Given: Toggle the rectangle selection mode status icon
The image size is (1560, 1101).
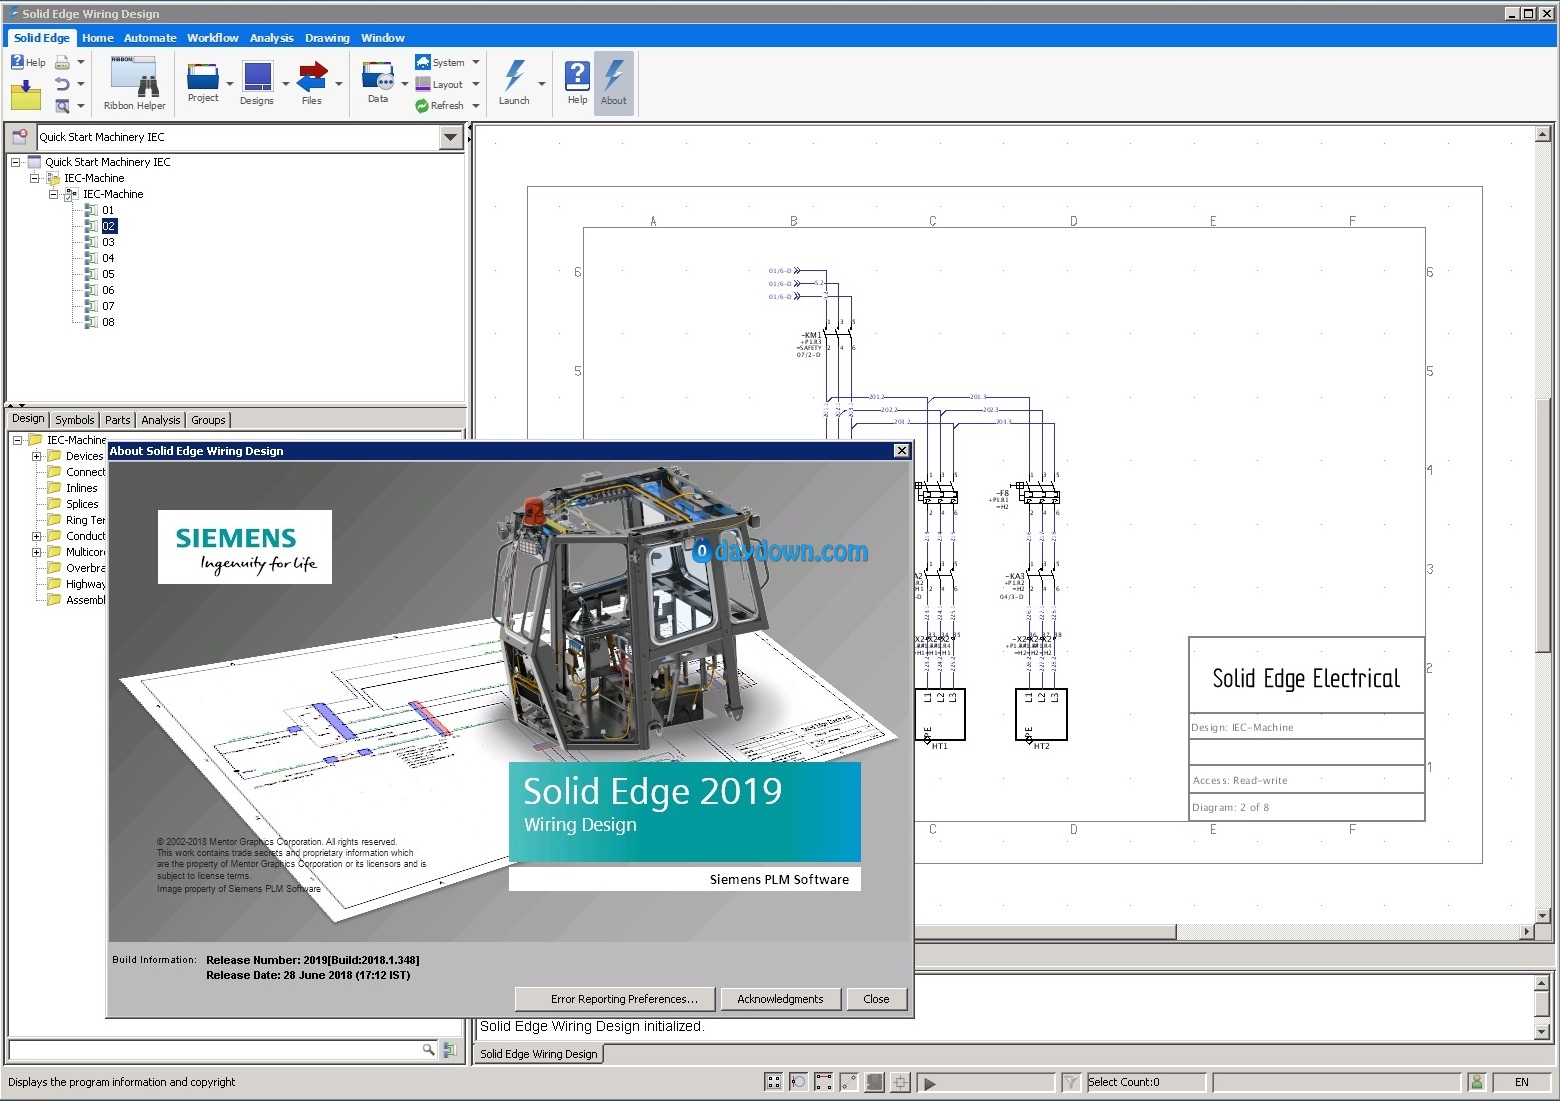Looking at the screenshot, I should point(824,1082).
